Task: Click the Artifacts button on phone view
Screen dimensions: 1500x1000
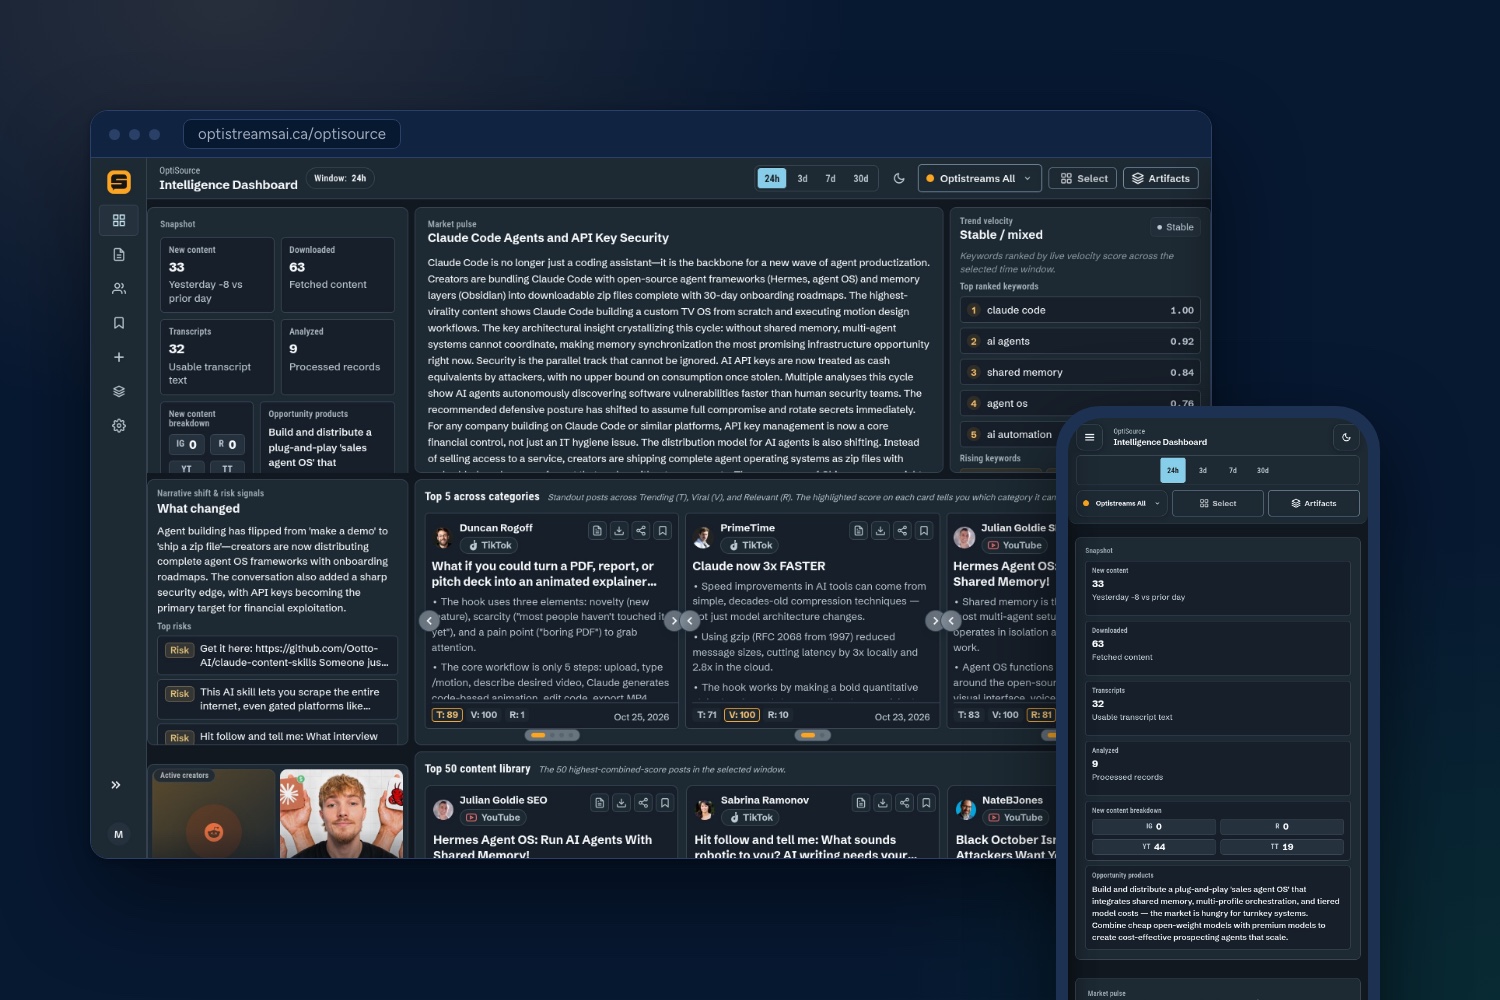Action: tap(1314, 503)
